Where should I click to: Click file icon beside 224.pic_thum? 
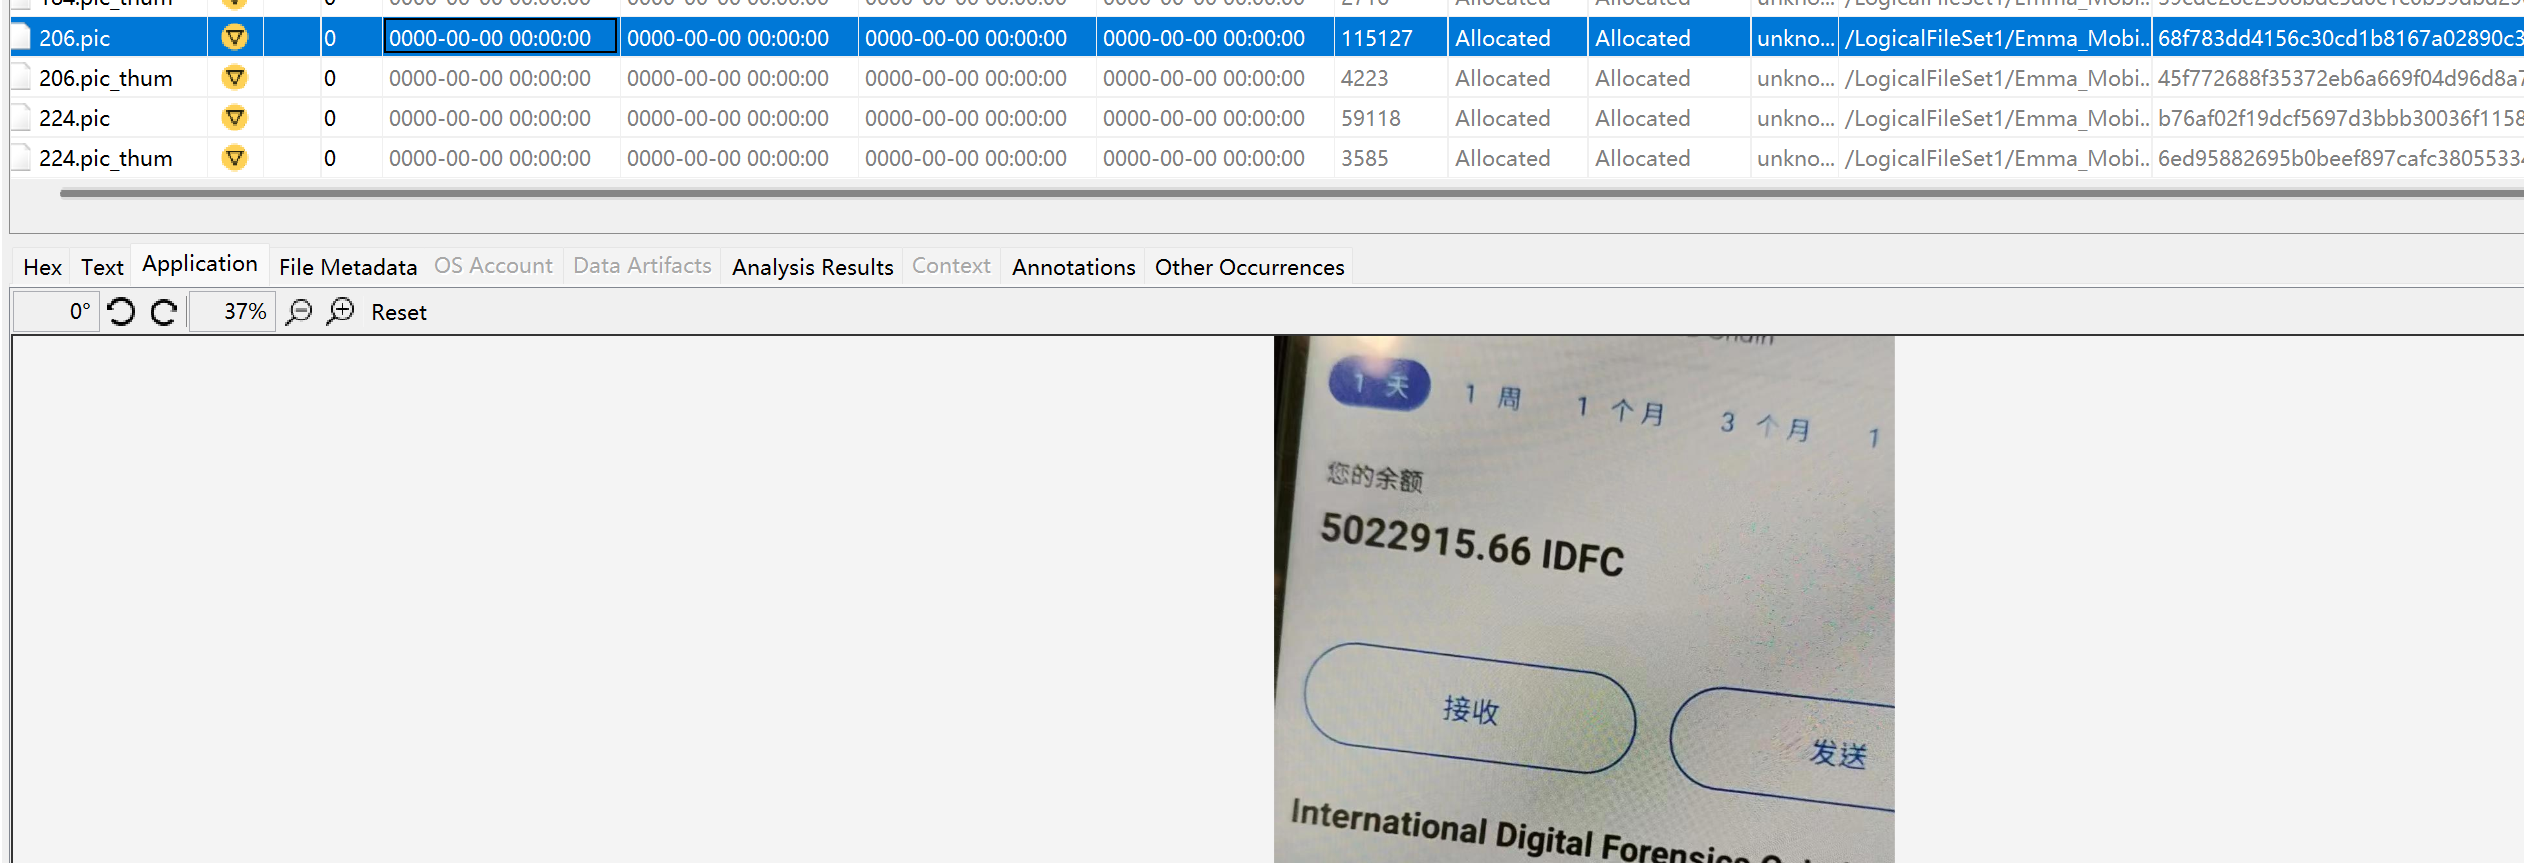pos(21,158)
